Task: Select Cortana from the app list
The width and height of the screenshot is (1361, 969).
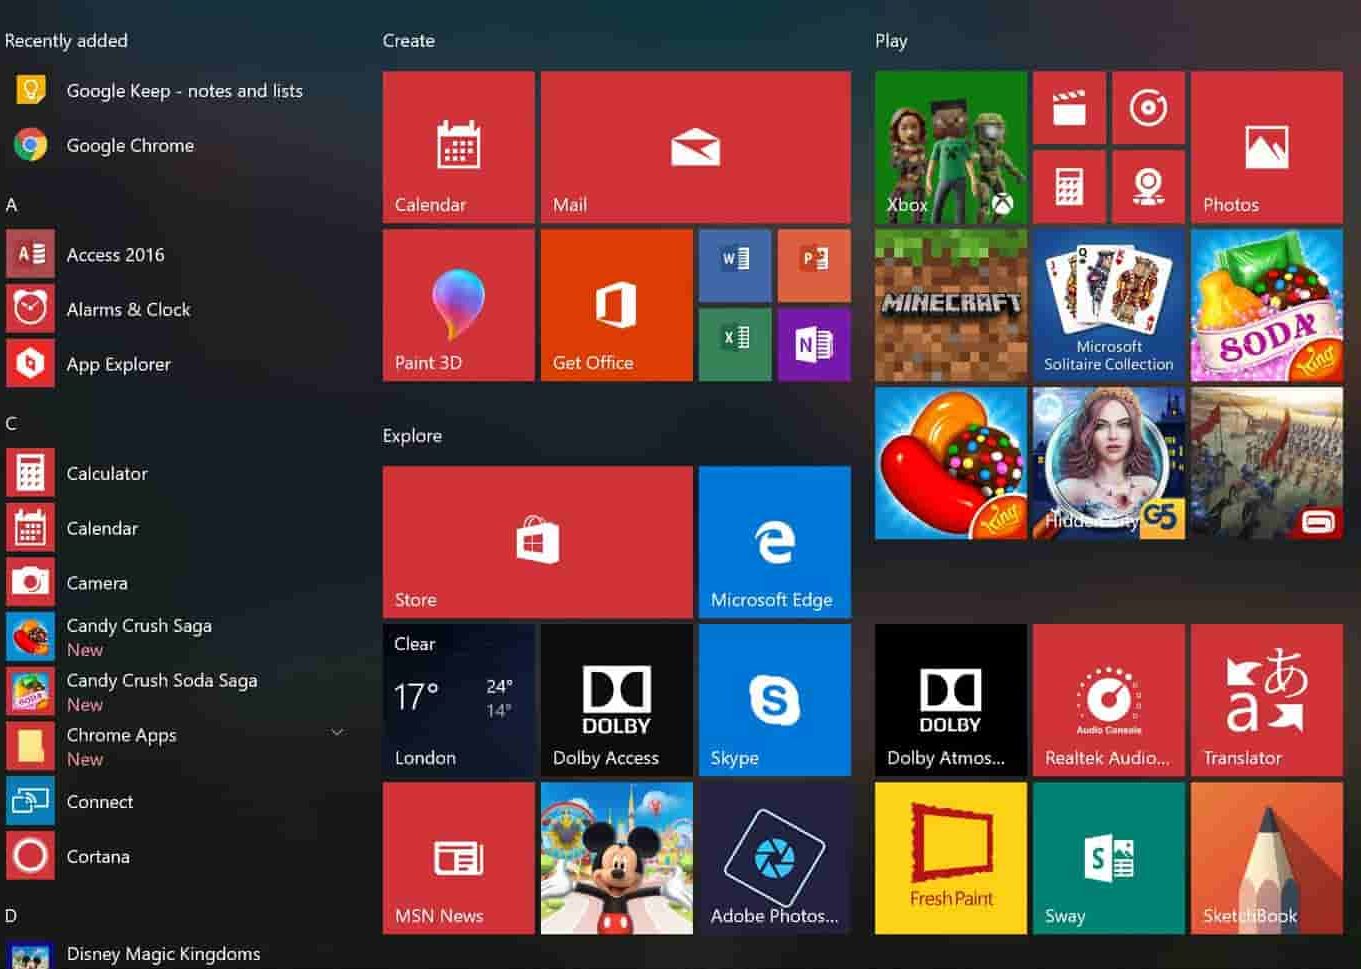Action: [98, 856]
